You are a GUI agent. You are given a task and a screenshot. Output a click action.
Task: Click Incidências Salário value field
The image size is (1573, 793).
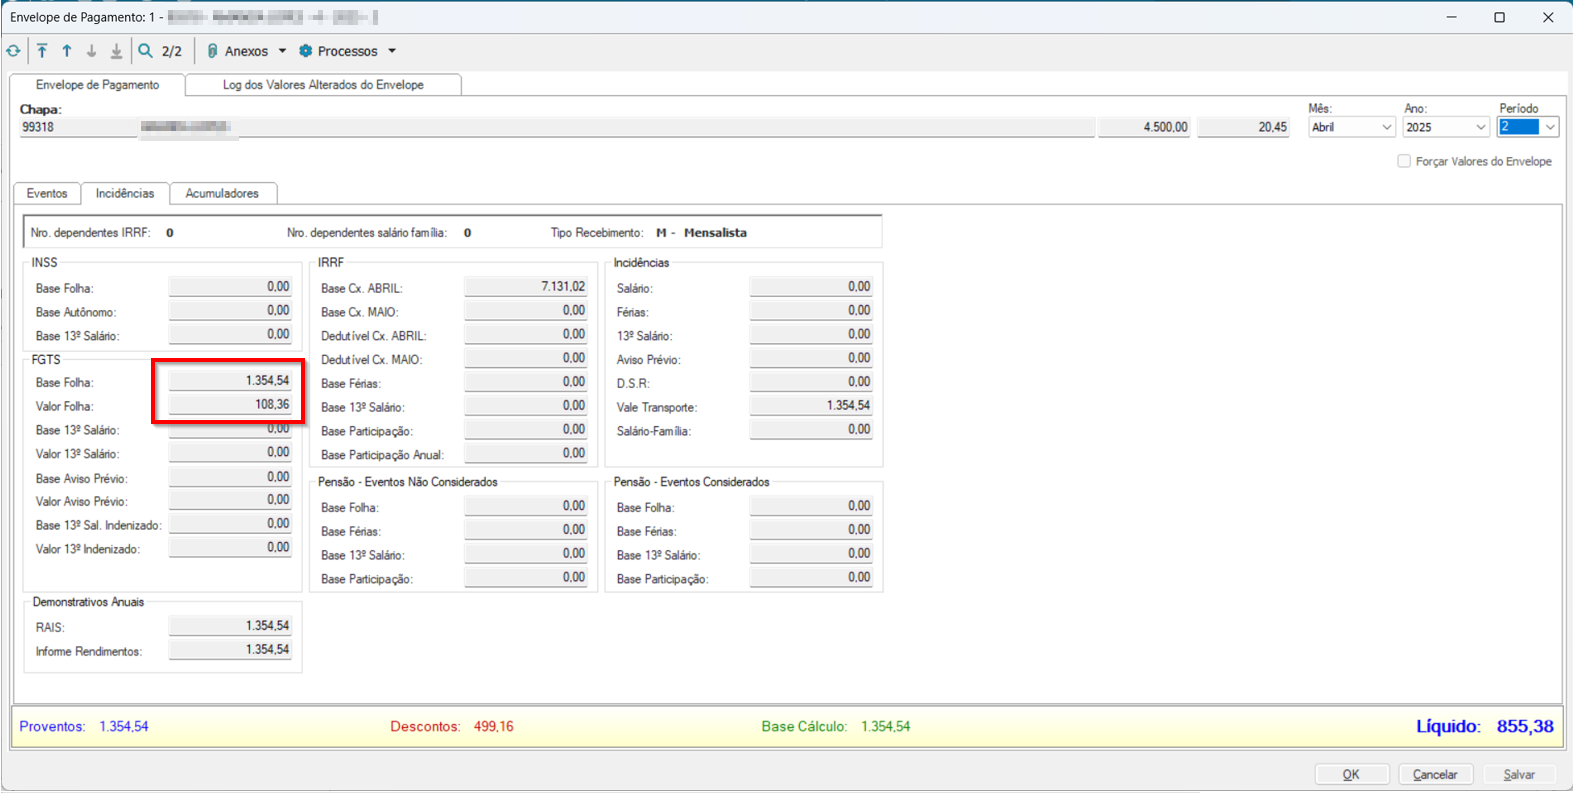pos(811,287)
